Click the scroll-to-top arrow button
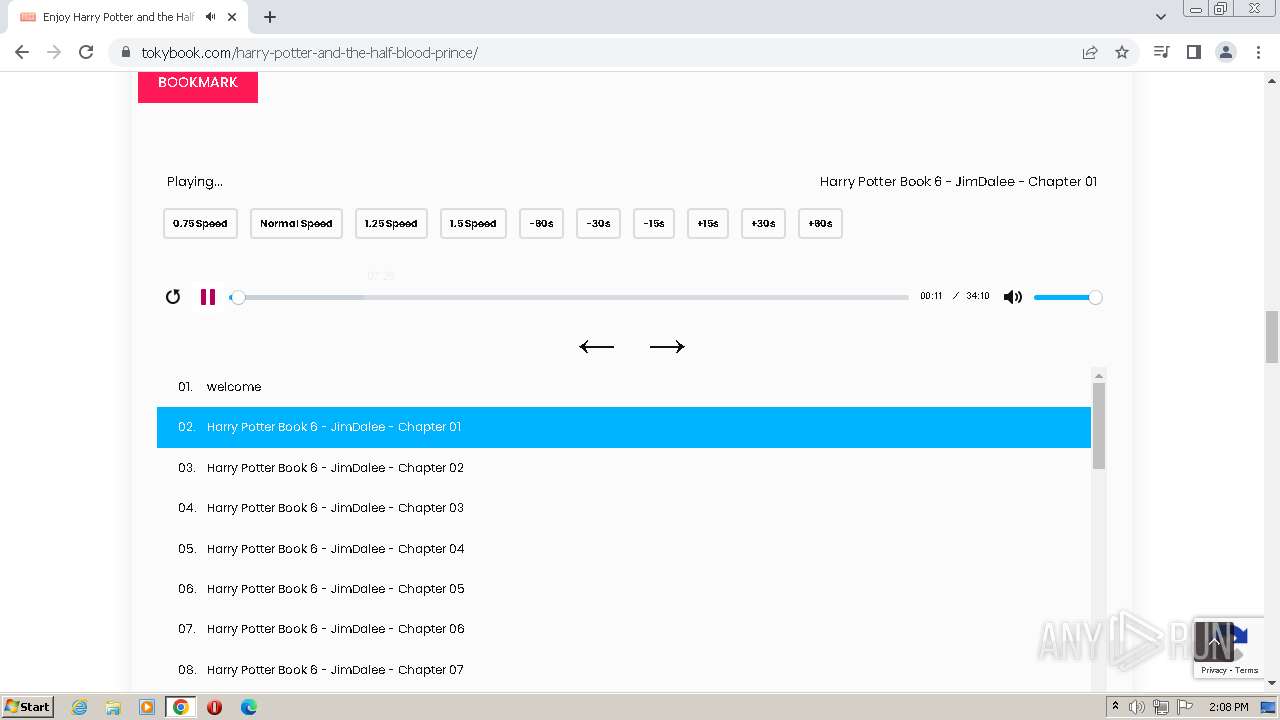Image resolution: width=1280 pixels, height=720 pixels. (x=1214, y=641)
